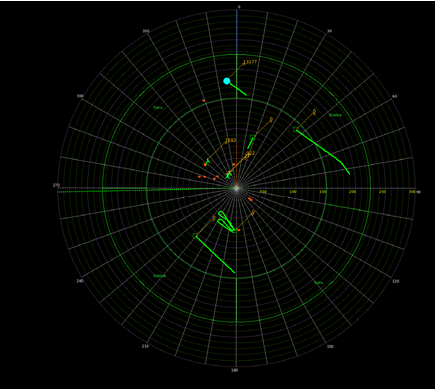Select the square marker ending the short north track
This screenshot has height=389, width=435.
(252, 137)
